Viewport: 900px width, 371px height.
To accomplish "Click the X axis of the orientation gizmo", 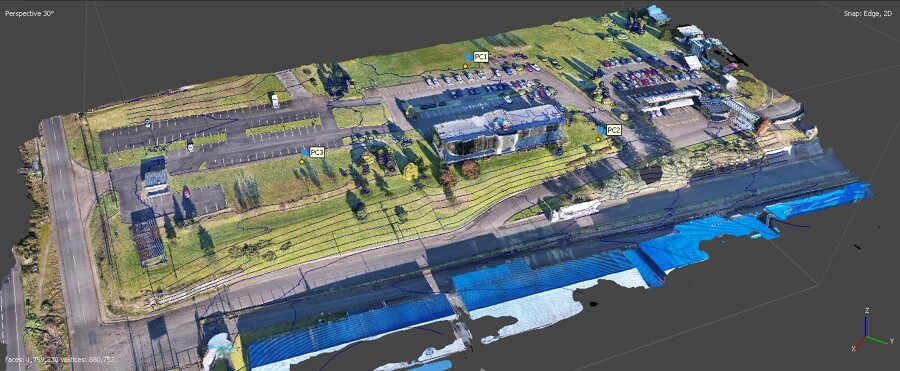I will point(858,344).
